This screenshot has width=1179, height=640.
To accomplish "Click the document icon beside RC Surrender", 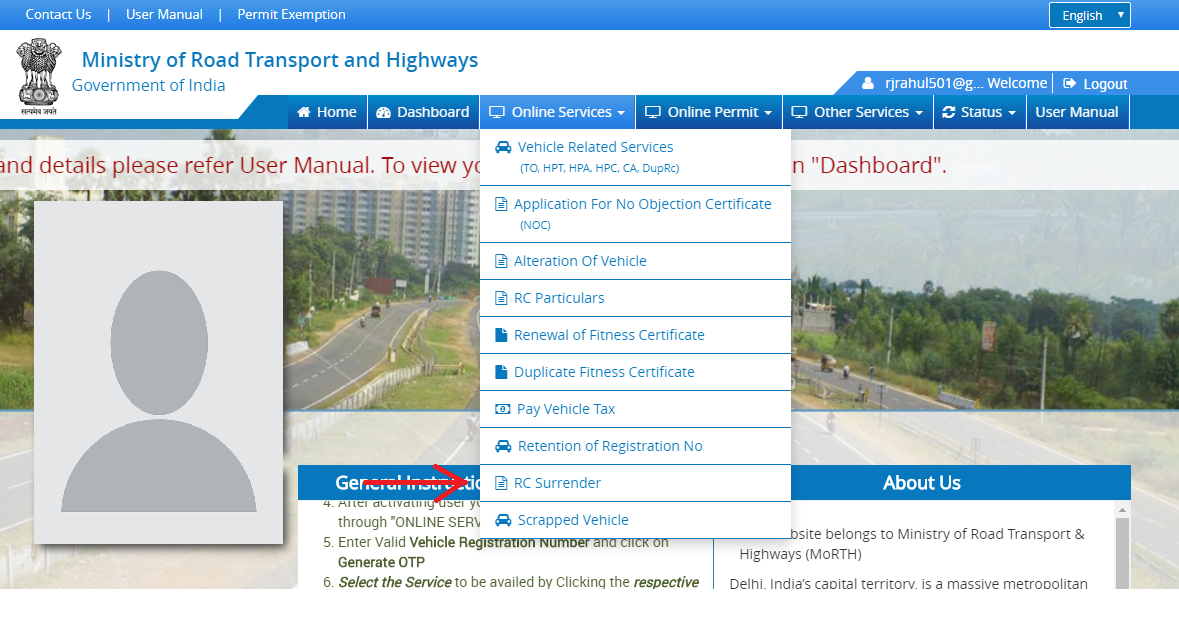I will [x=501, y=483].
